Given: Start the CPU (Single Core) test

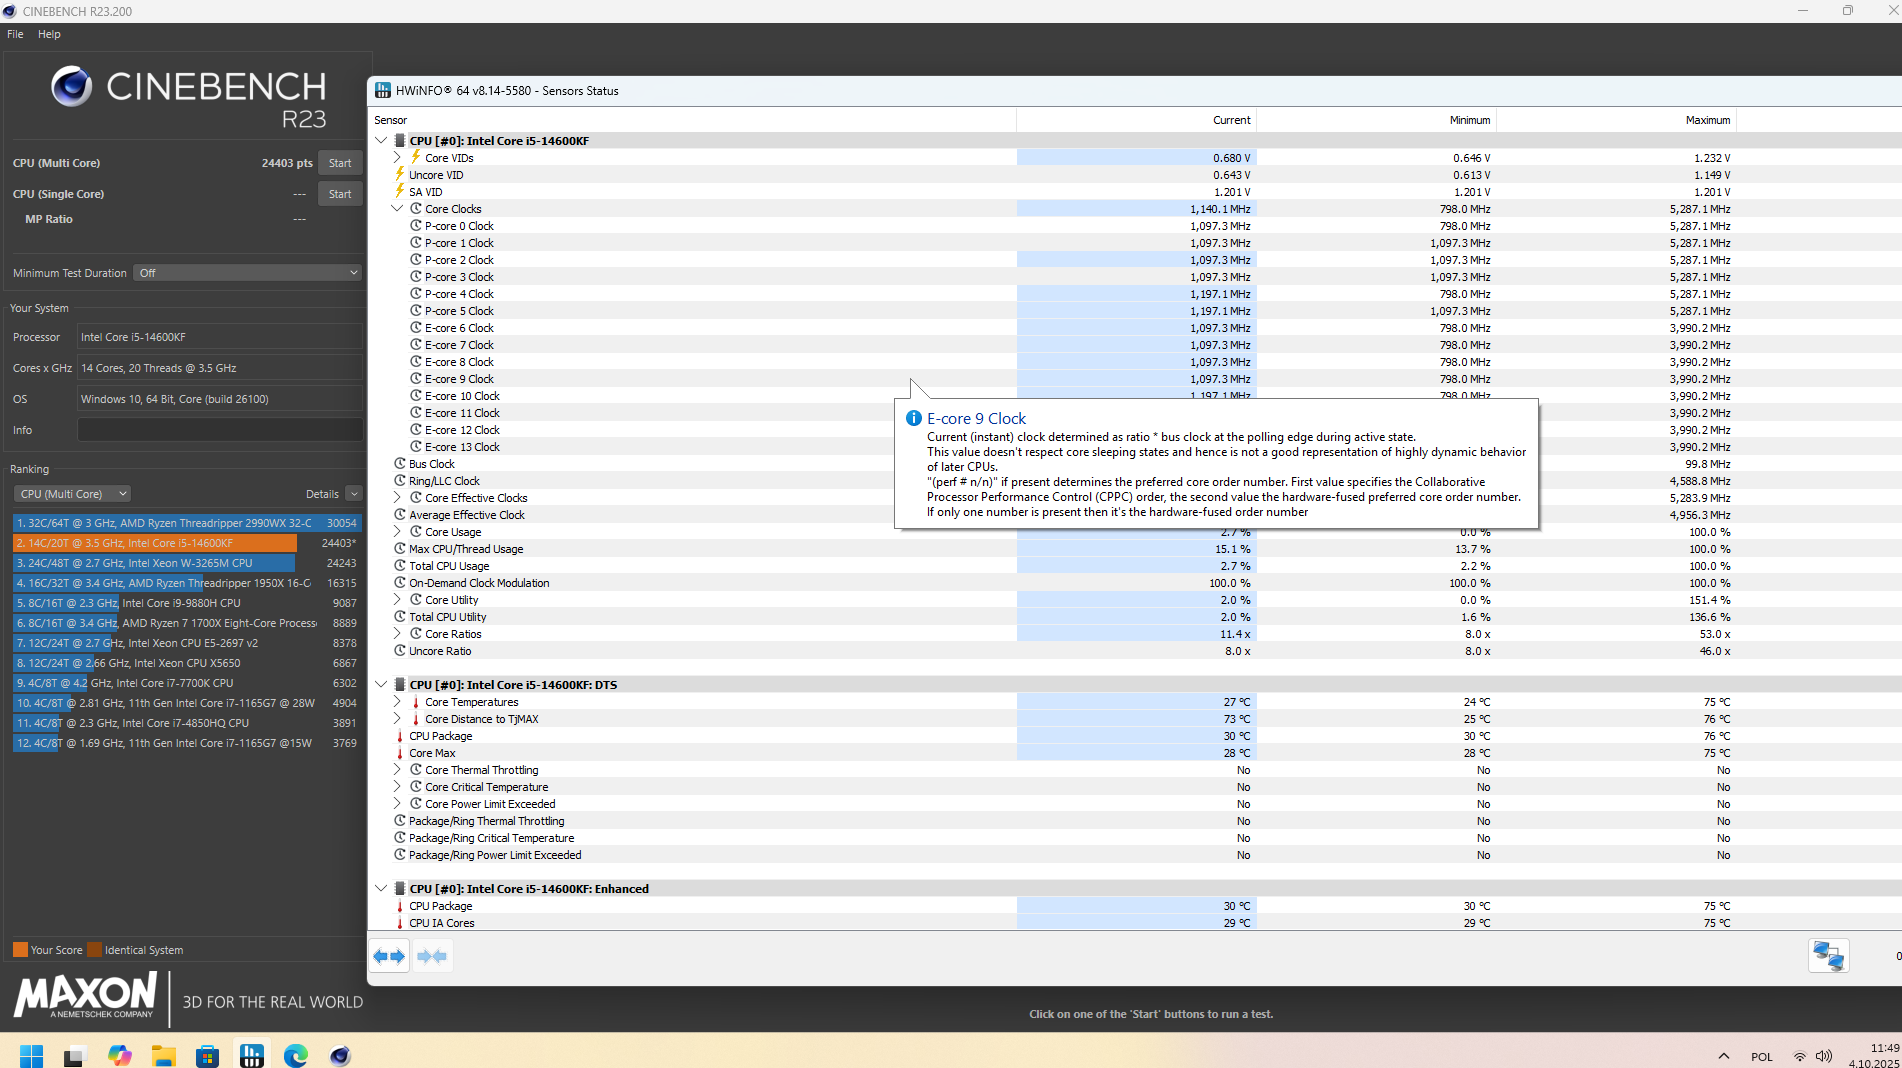Looking at the screenshot, I should point(340,194).
